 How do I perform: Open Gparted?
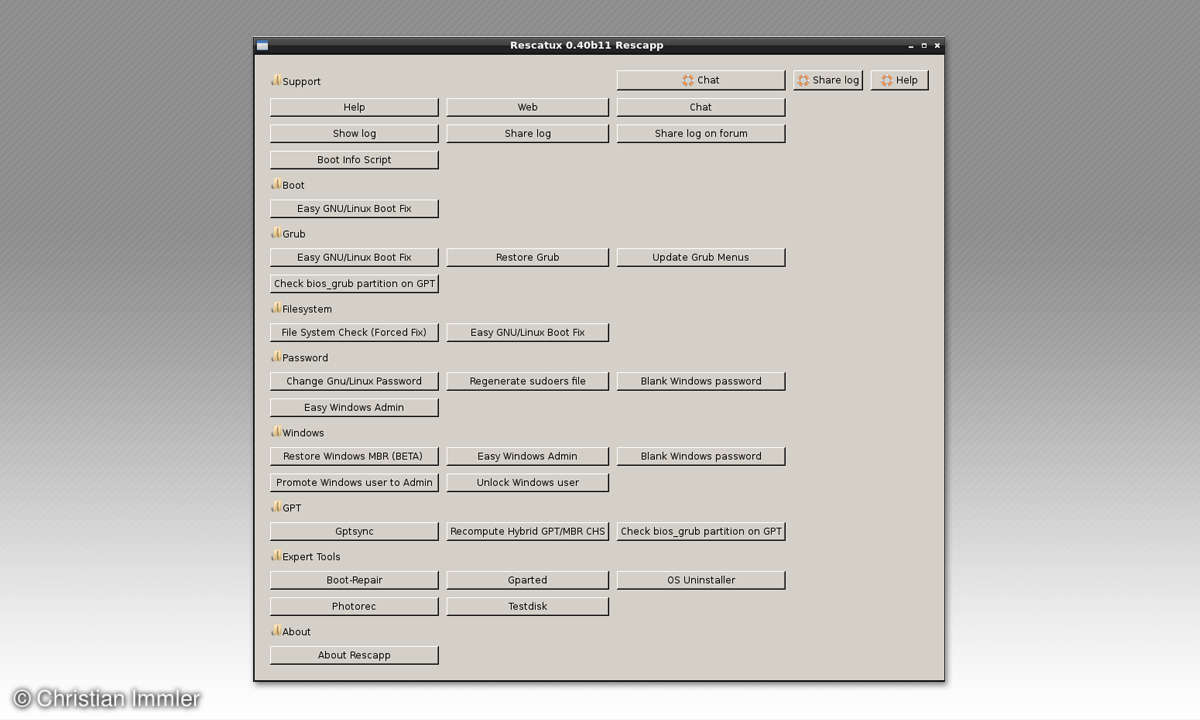click(x=527, y=580)
